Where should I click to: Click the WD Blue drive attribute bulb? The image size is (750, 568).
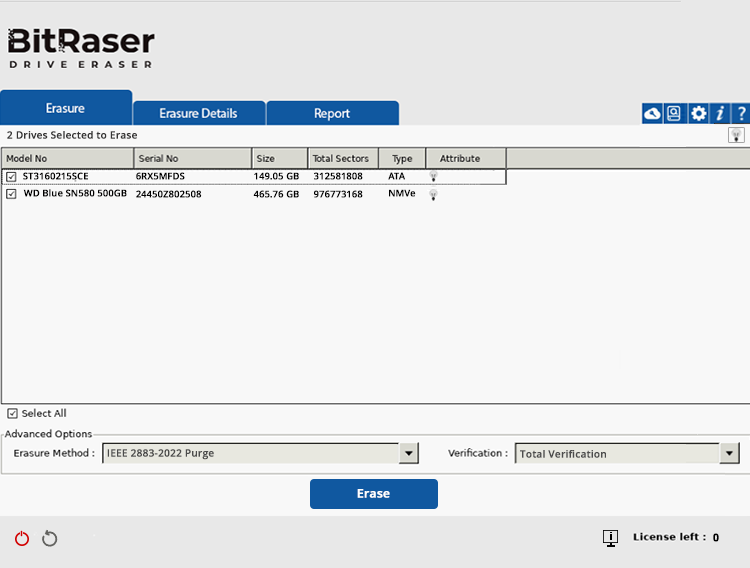pos(434,195)
